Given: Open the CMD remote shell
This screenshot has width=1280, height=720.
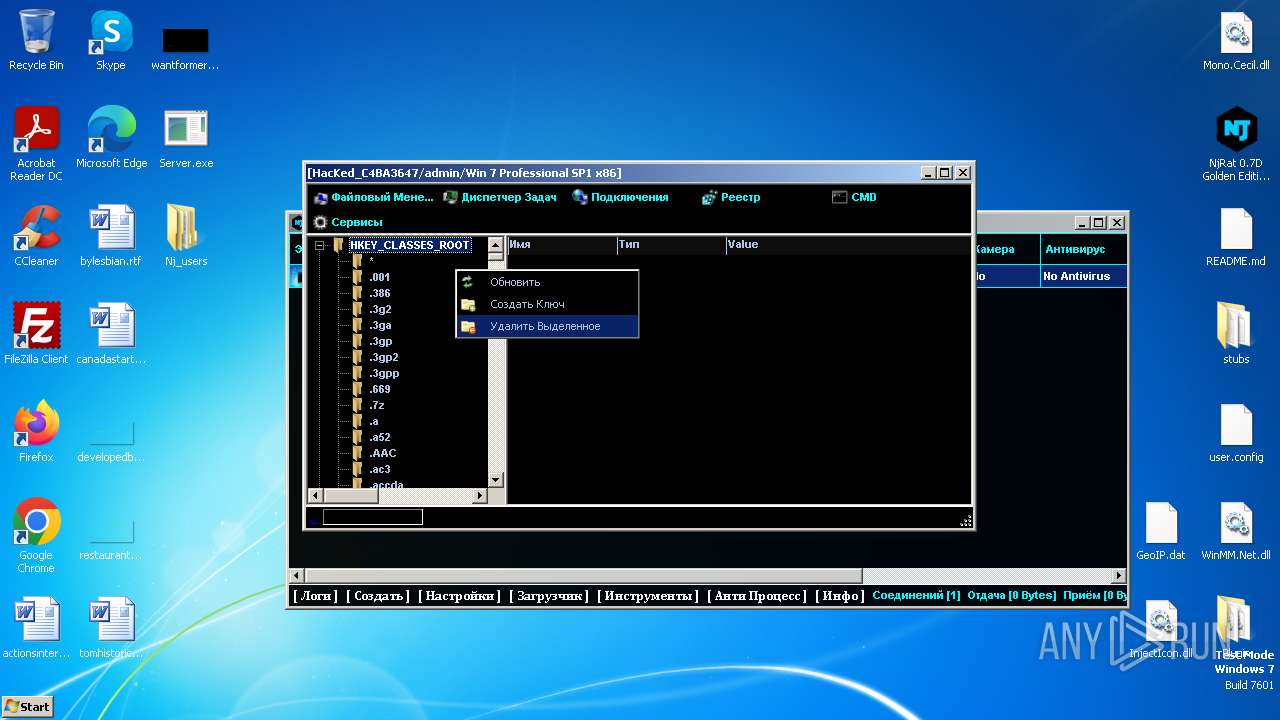Looking at the screenshot, I should point(854,197).
